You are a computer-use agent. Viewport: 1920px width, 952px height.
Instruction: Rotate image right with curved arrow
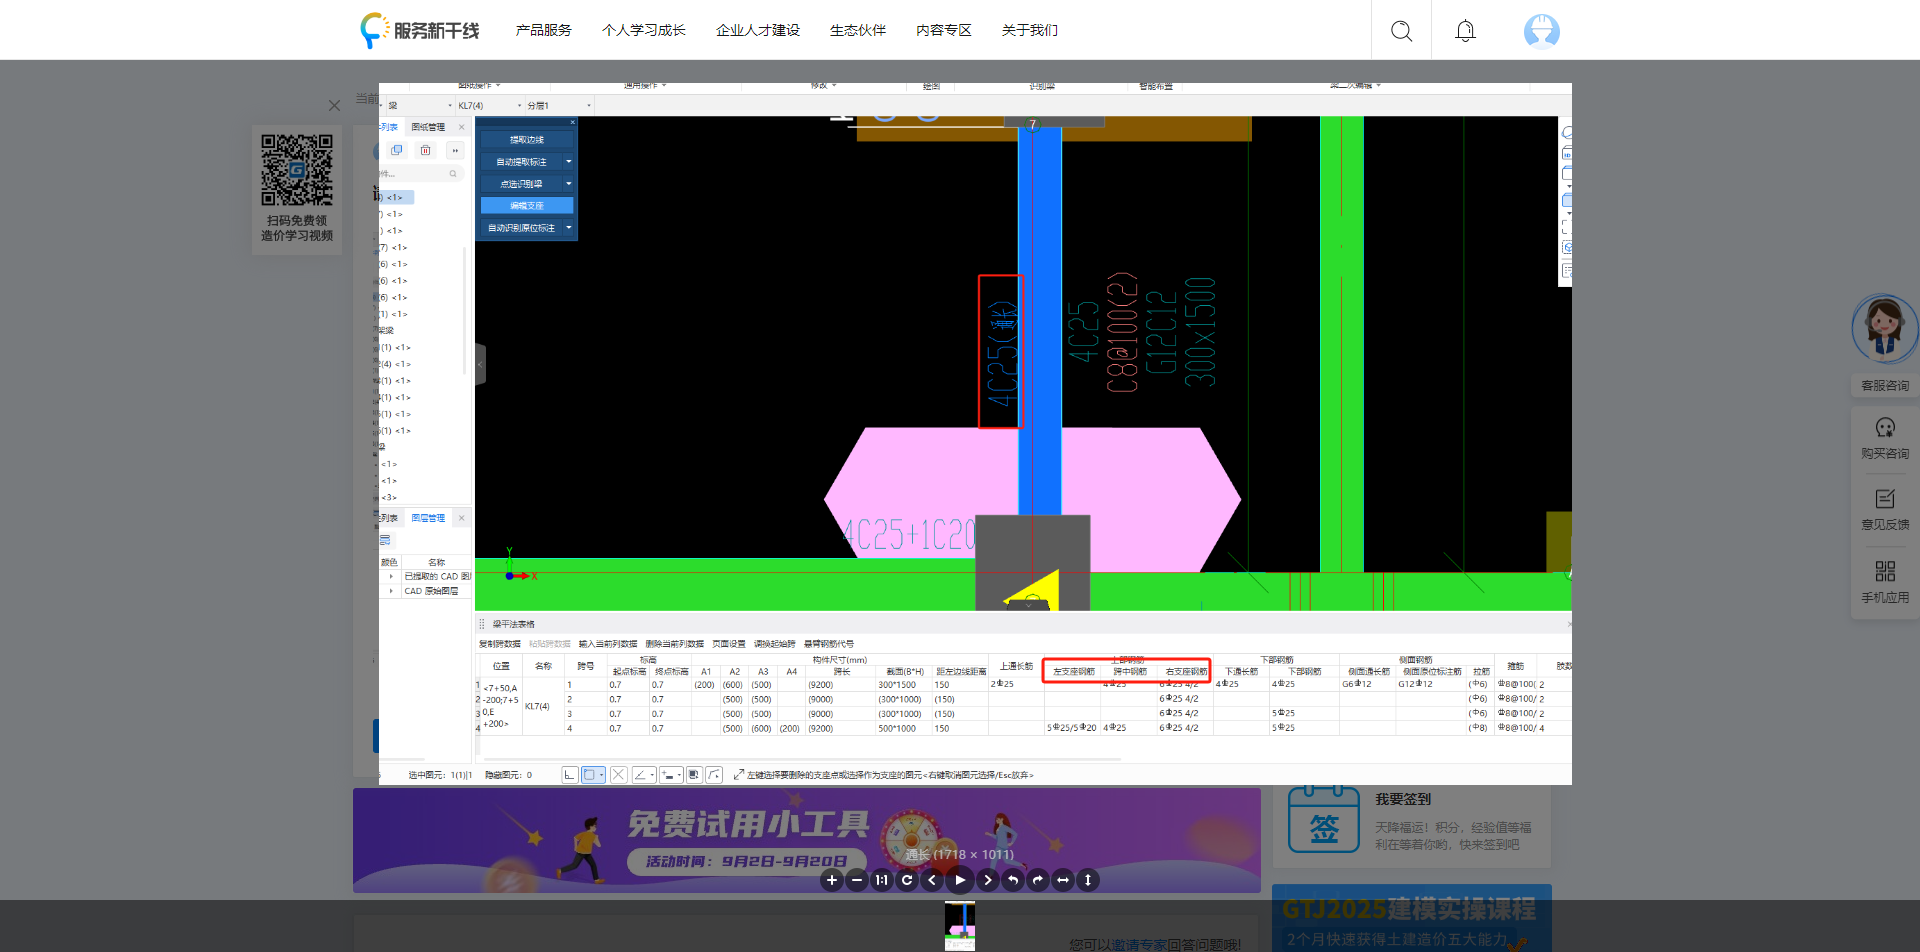(x=1038, y=880)
